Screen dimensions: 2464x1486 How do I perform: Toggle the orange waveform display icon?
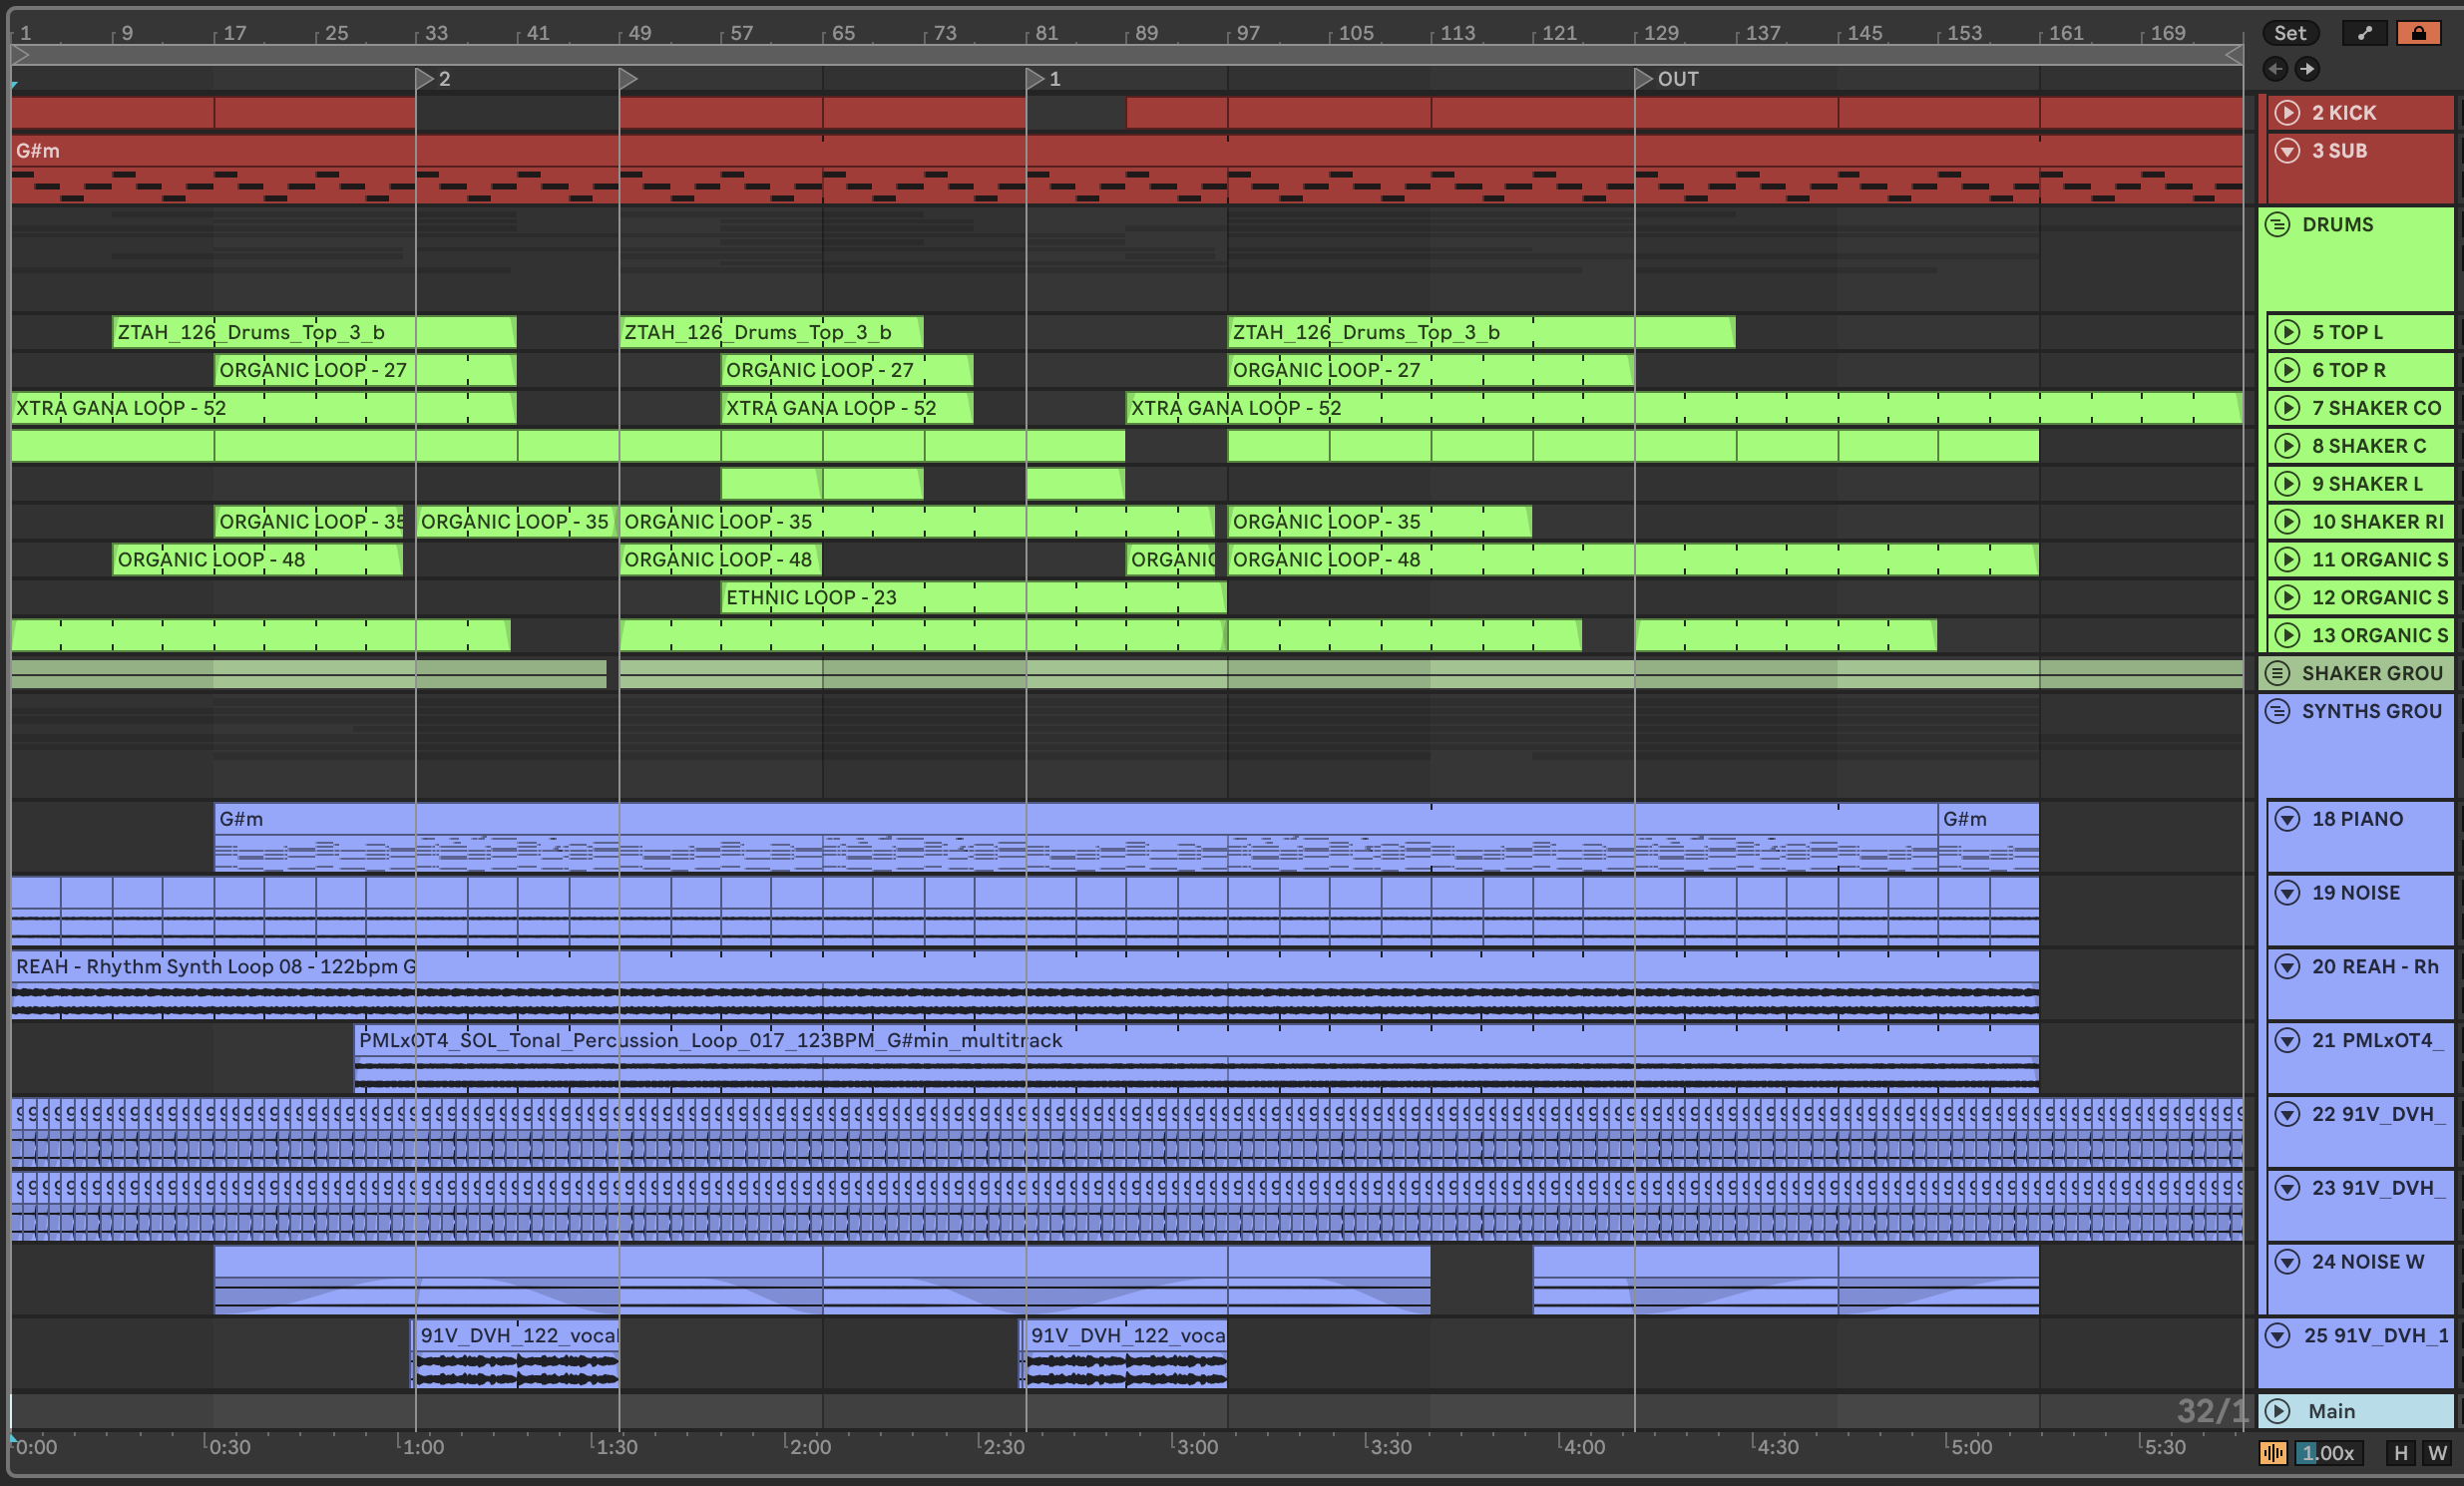click(x=2273, y=1452)
